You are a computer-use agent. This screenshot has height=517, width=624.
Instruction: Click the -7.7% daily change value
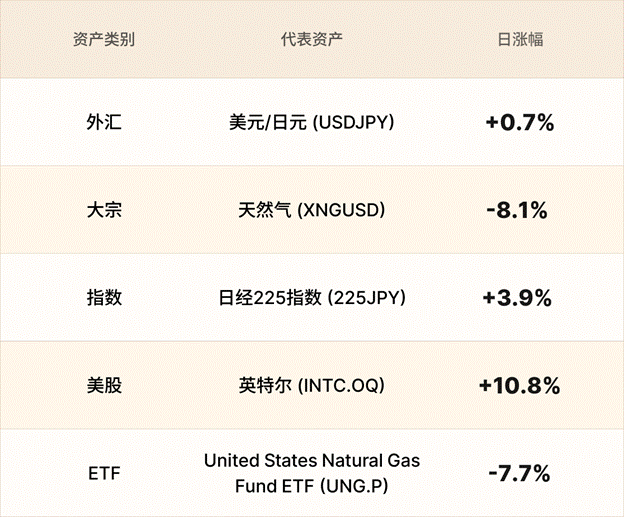coord(520,473)
